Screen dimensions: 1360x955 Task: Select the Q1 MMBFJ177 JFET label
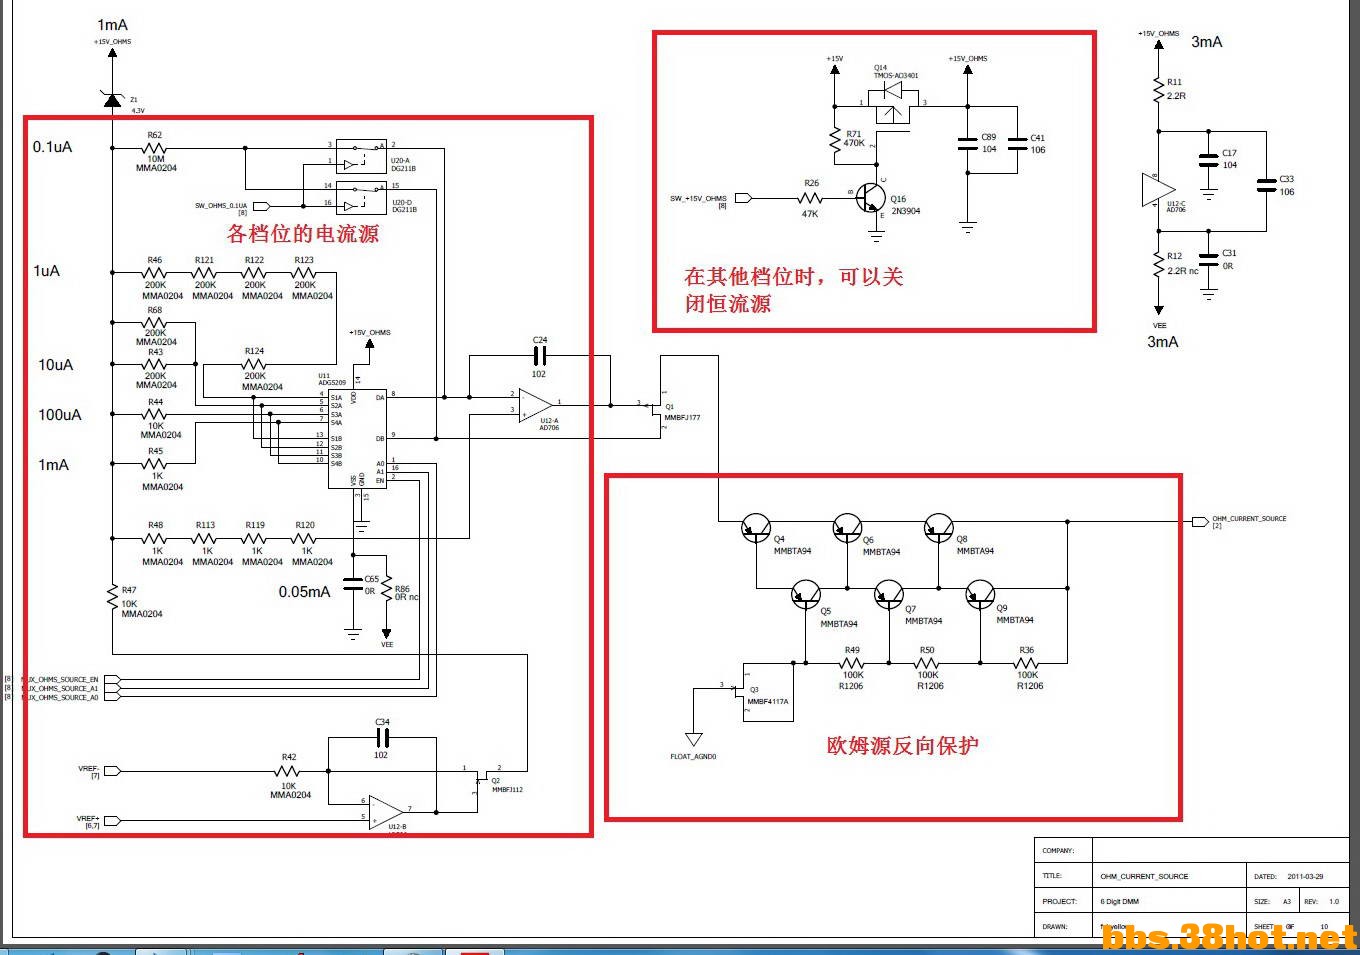pos(682,412)
